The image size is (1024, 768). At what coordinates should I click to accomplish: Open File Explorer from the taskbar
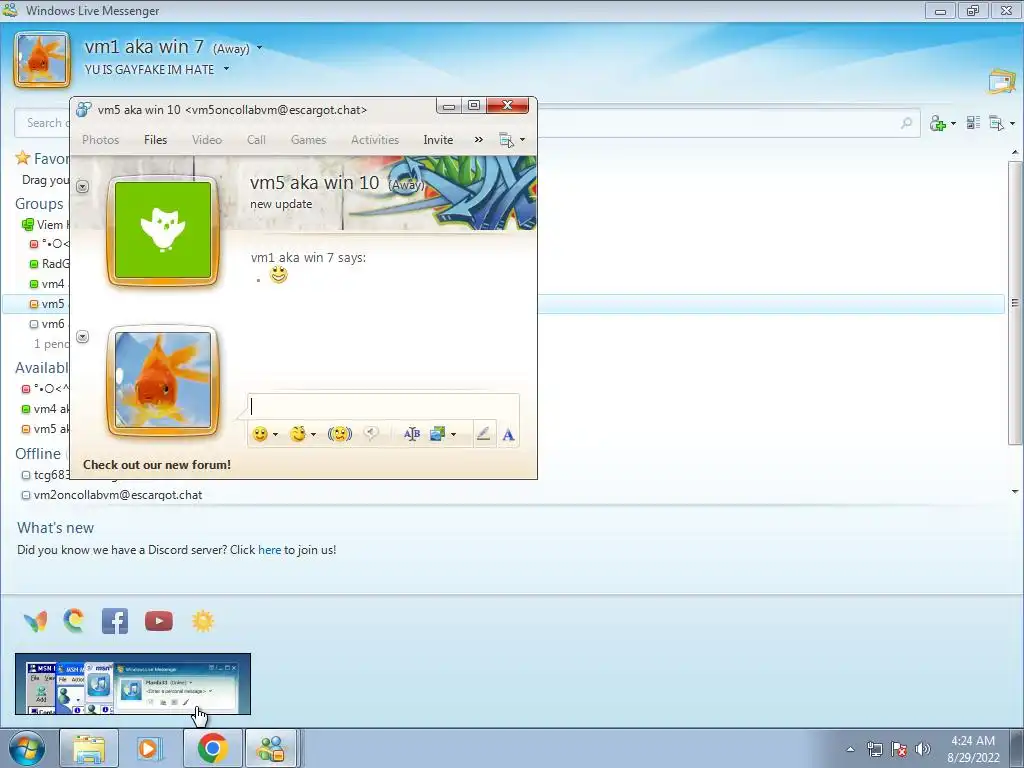(x=89, y=748)
